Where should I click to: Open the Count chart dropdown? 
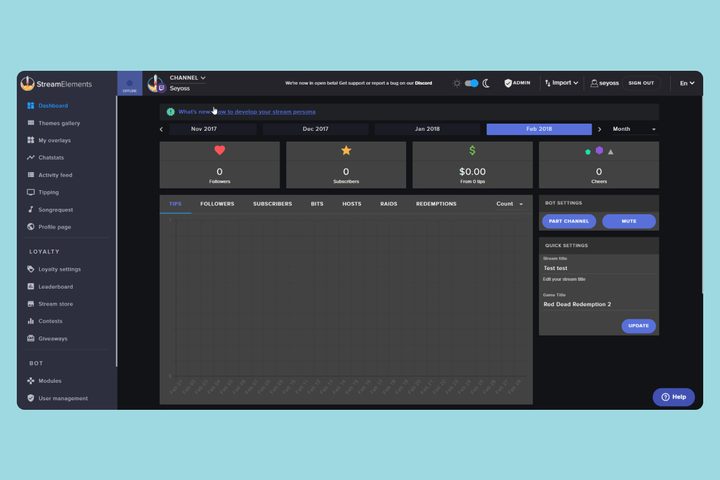click(x=510, y=204)
